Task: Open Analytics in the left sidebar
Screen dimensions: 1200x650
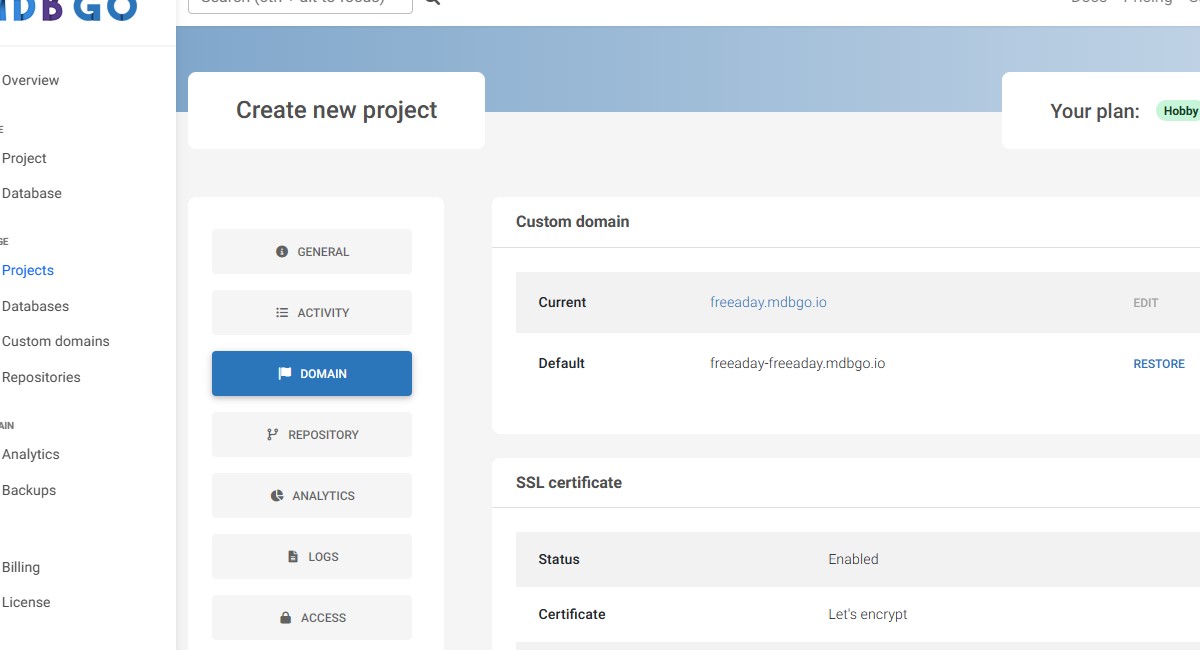Action: pos(31,454)
